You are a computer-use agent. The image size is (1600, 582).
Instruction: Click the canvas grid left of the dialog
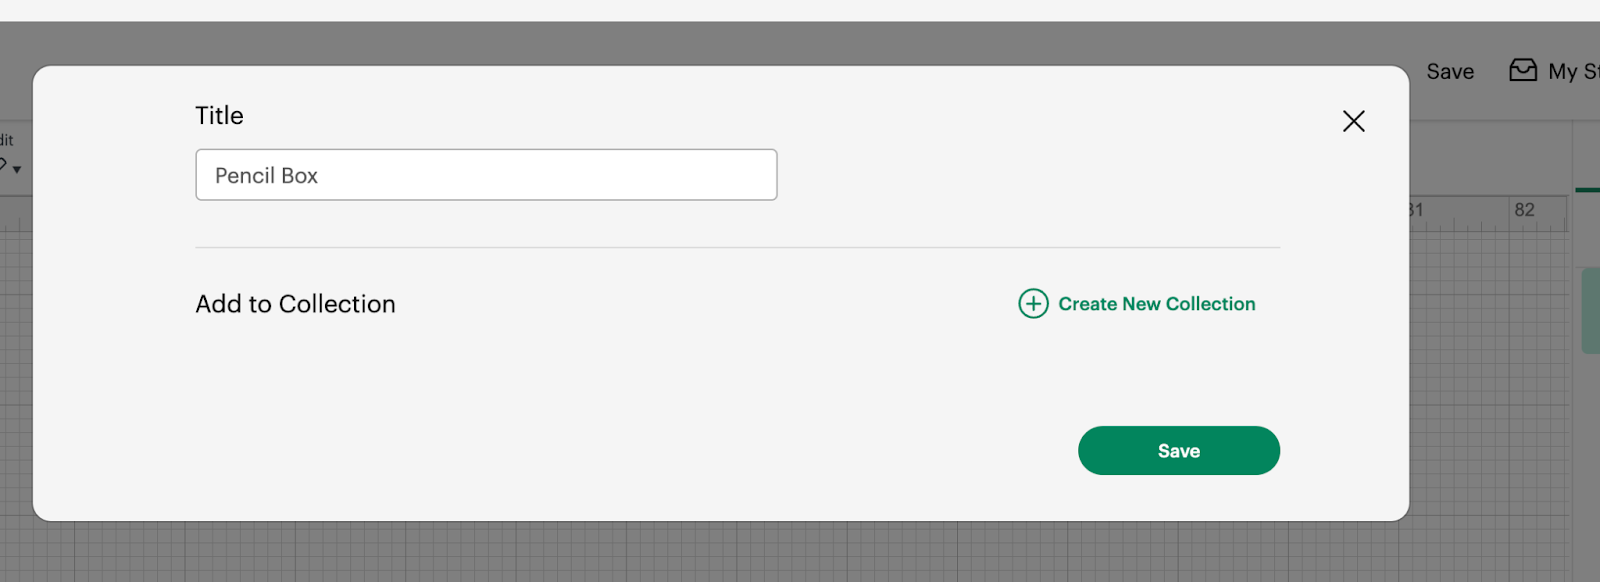click(x=16, y=400)
